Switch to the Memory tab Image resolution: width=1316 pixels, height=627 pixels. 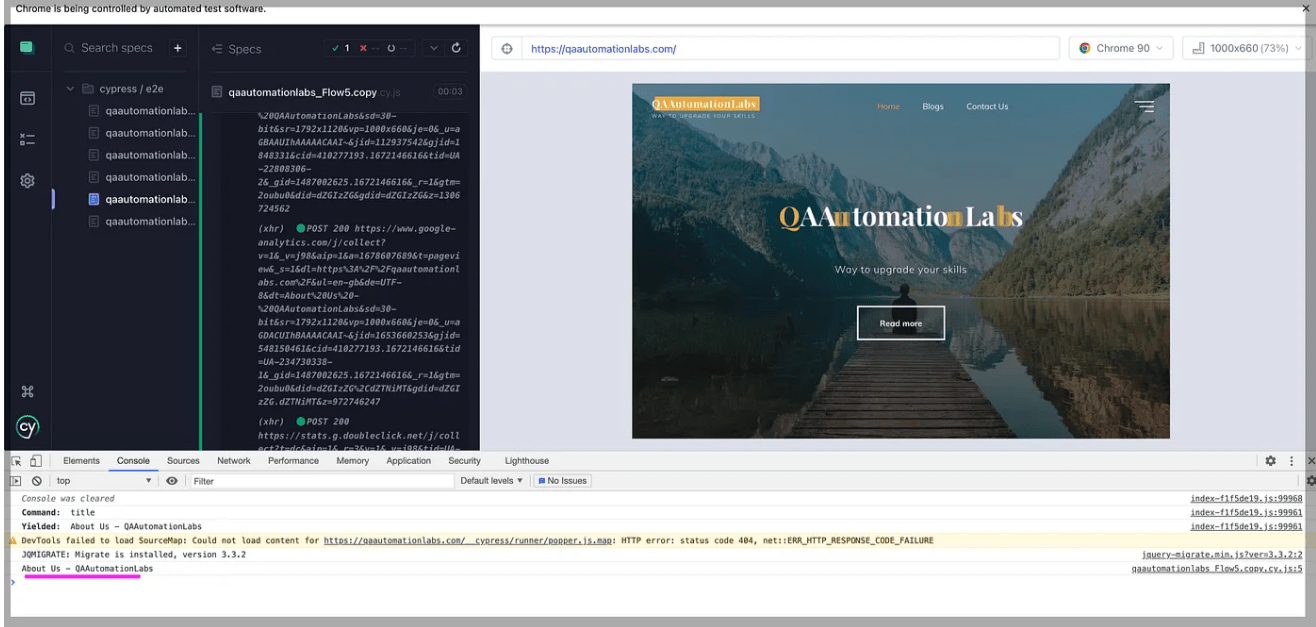click(x=352, y=461)
